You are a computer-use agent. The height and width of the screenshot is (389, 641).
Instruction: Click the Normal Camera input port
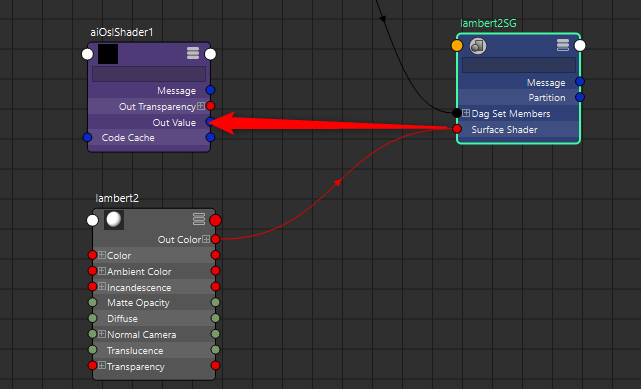coord(93,334)
